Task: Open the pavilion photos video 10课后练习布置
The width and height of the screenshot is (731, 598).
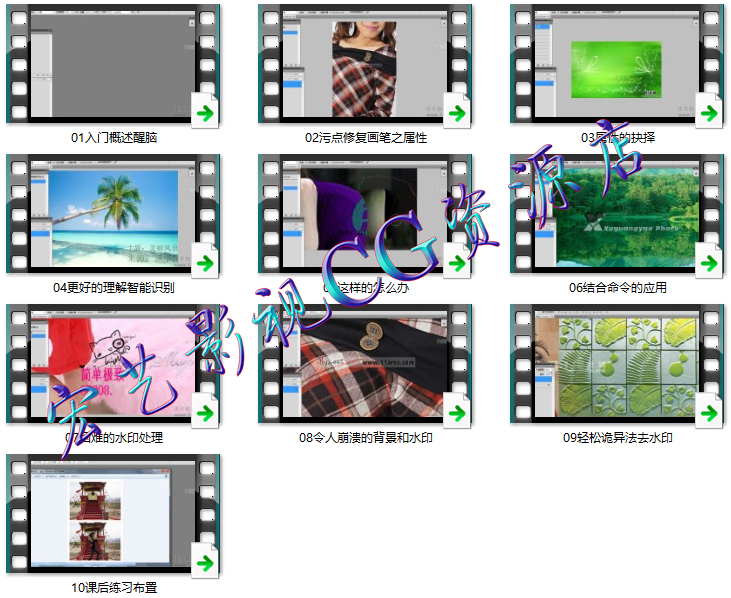Action: coord(113,514)
